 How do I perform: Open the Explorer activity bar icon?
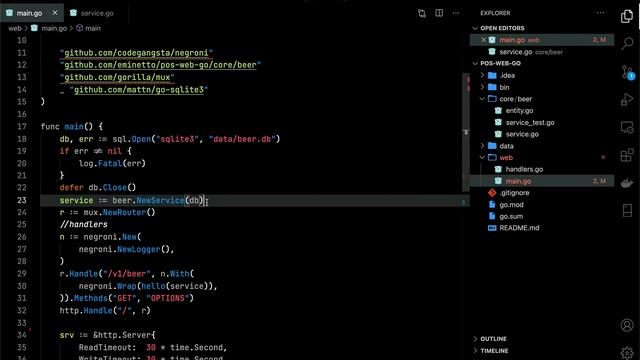point(627,16)
